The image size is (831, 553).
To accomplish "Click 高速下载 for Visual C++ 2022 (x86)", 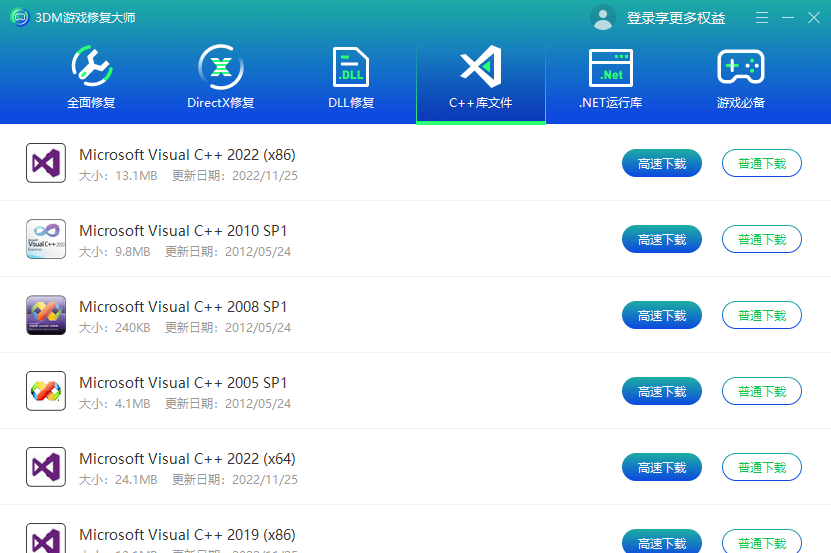I will point(661,163).
